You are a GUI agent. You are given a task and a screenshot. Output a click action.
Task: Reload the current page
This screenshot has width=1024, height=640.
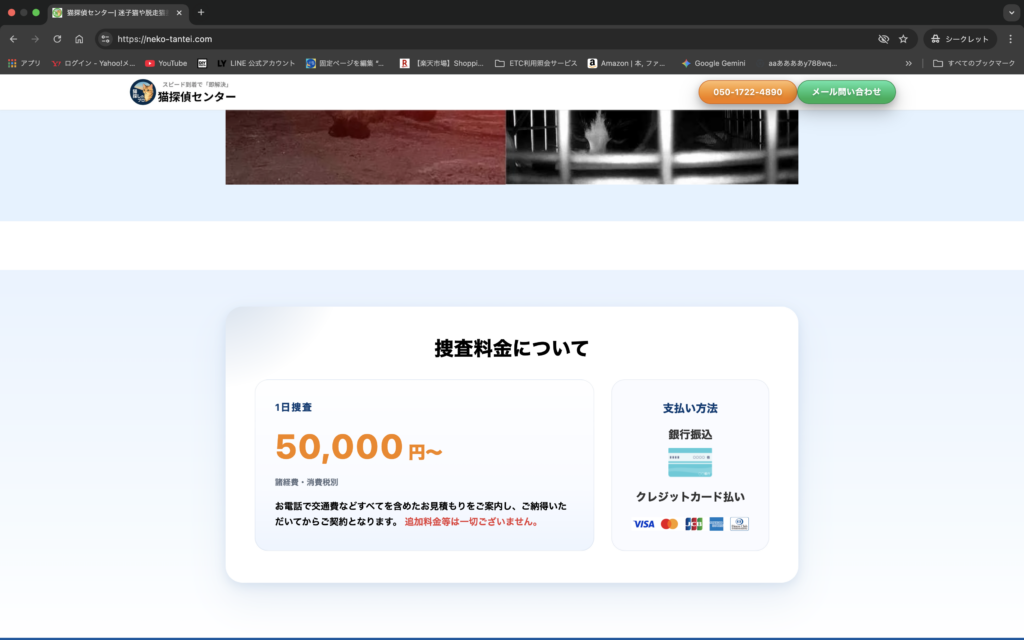tap(57, 39)
